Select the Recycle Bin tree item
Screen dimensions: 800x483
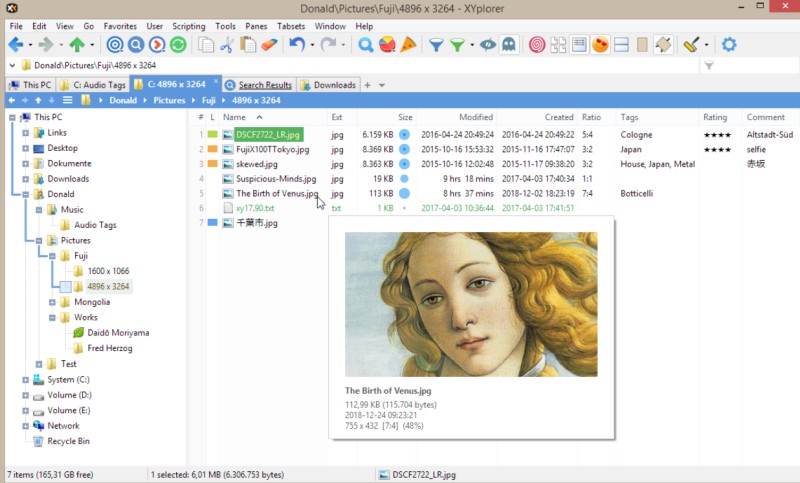click(x=68, y=442)
